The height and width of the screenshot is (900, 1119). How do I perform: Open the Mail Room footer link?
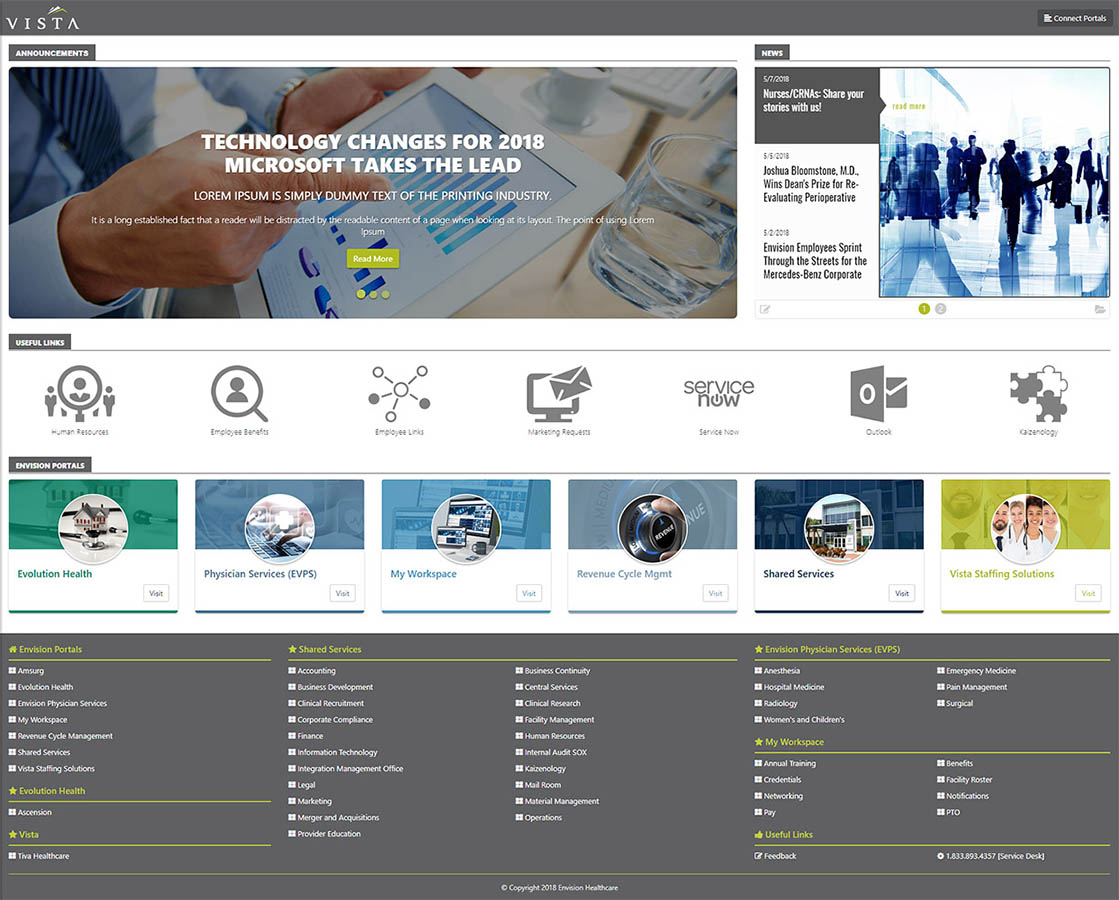pos(542,785)
